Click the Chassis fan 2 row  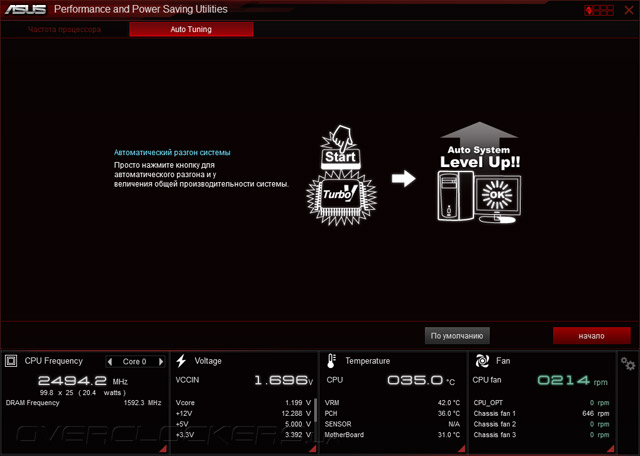tap(541, 424)
